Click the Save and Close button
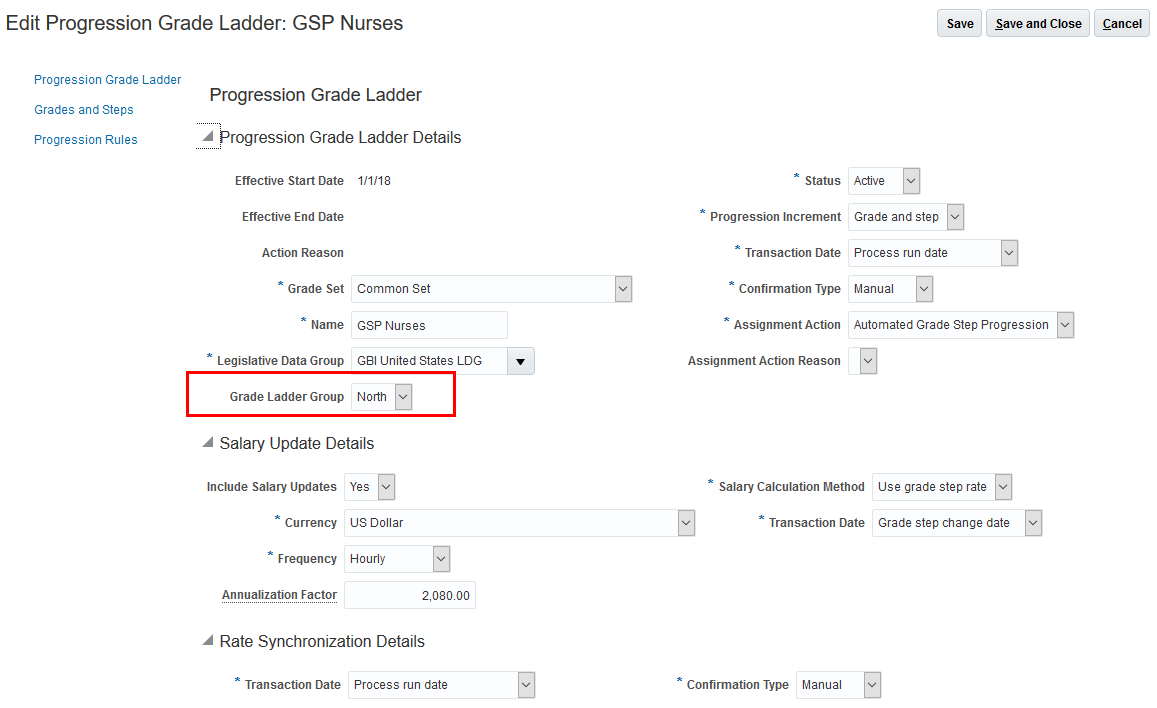 (1038, 24)
